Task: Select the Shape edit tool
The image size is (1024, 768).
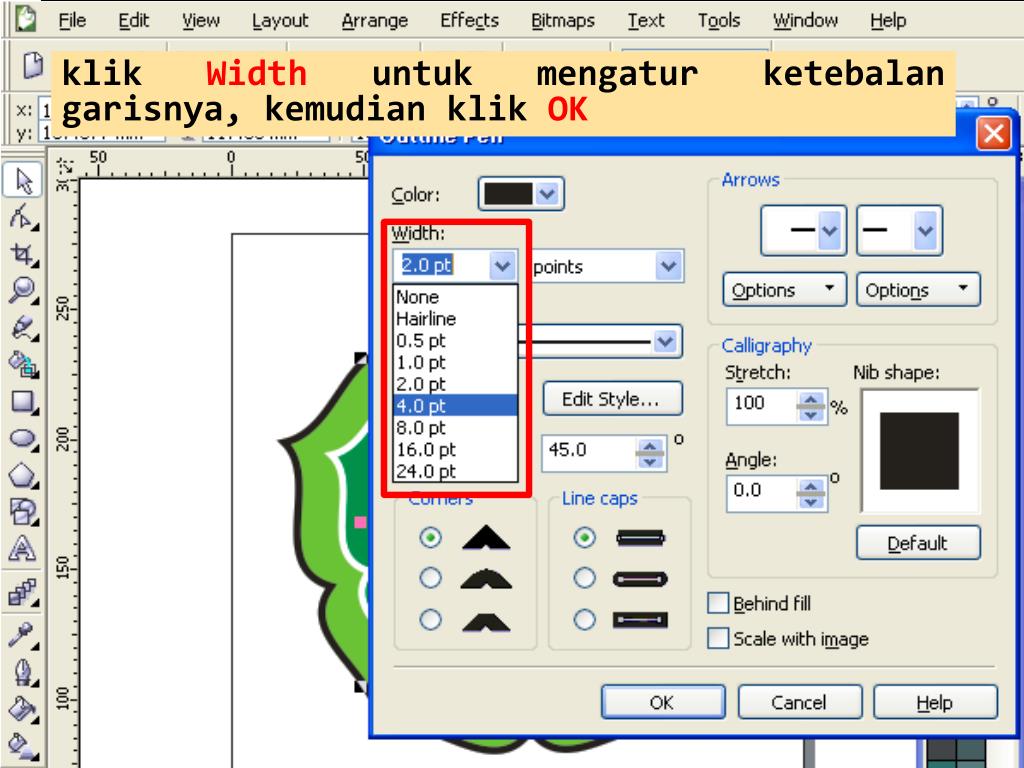Action: click(x=24, y=217)
